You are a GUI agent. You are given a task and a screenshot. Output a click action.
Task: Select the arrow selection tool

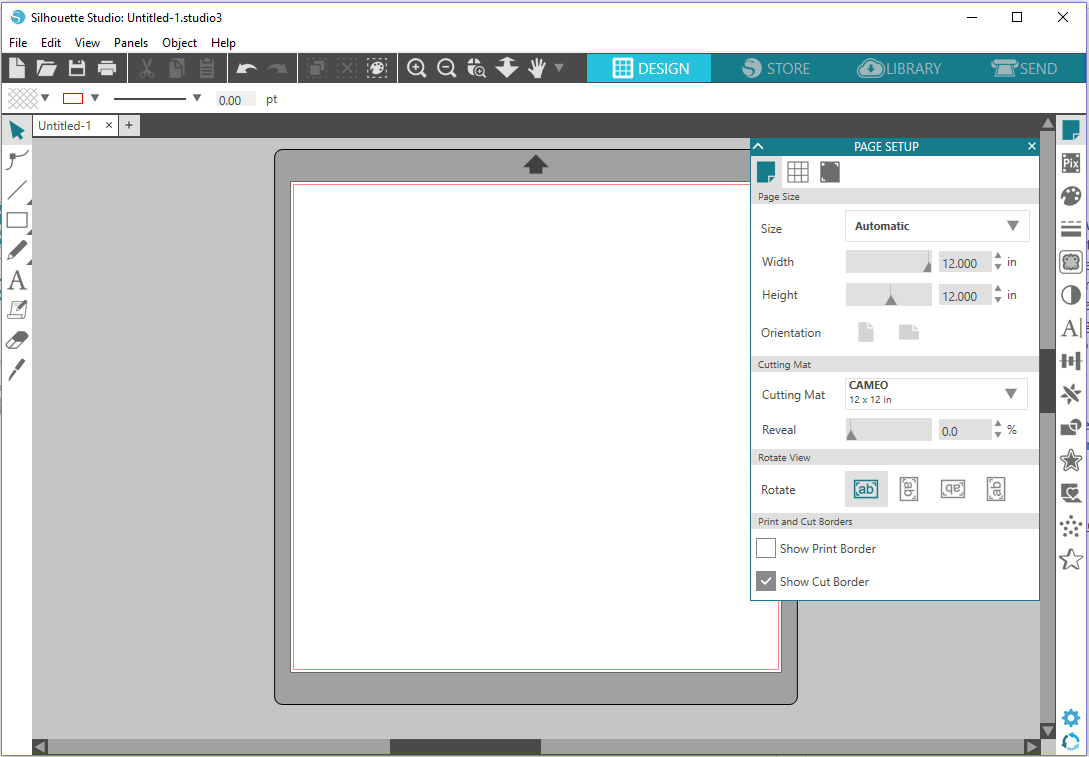pos(16,129)
